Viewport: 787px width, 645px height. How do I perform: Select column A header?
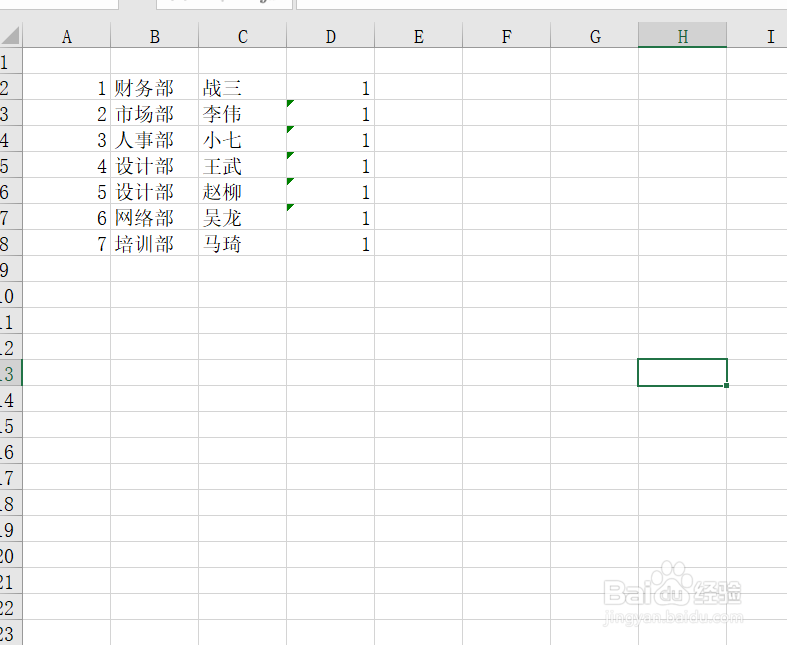[x=67, y=36]
